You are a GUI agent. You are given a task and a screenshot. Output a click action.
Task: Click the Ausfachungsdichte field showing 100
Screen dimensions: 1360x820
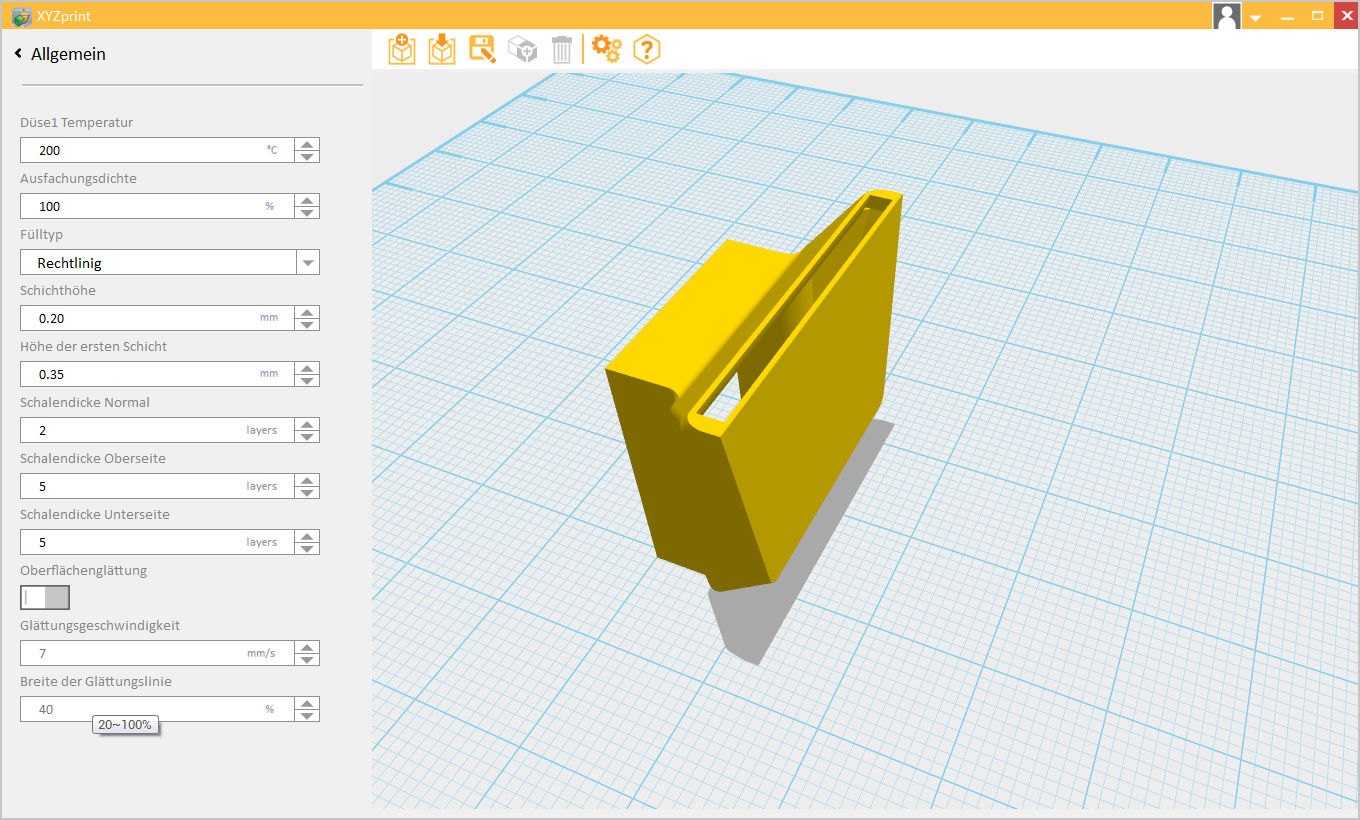point(158,206)
